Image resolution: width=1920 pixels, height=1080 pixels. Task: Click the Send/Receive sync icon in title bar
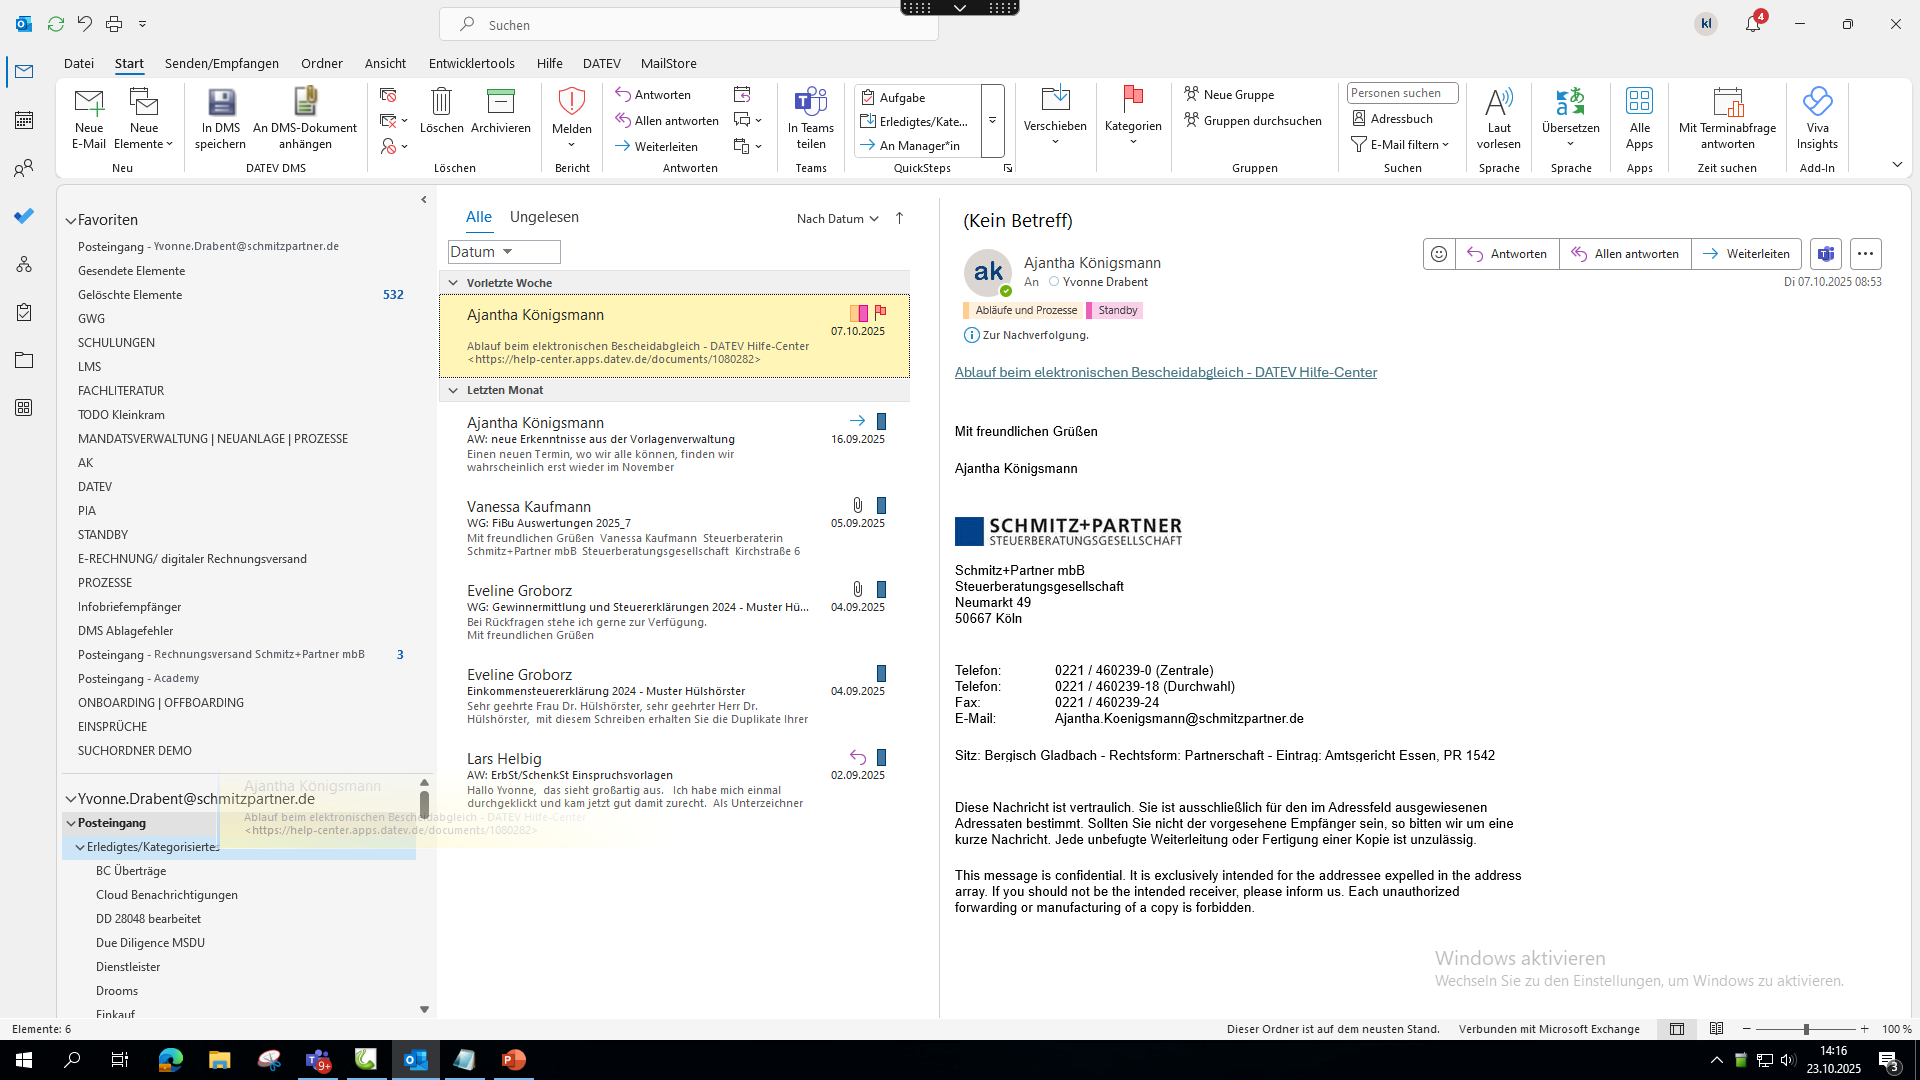(56, 23)
